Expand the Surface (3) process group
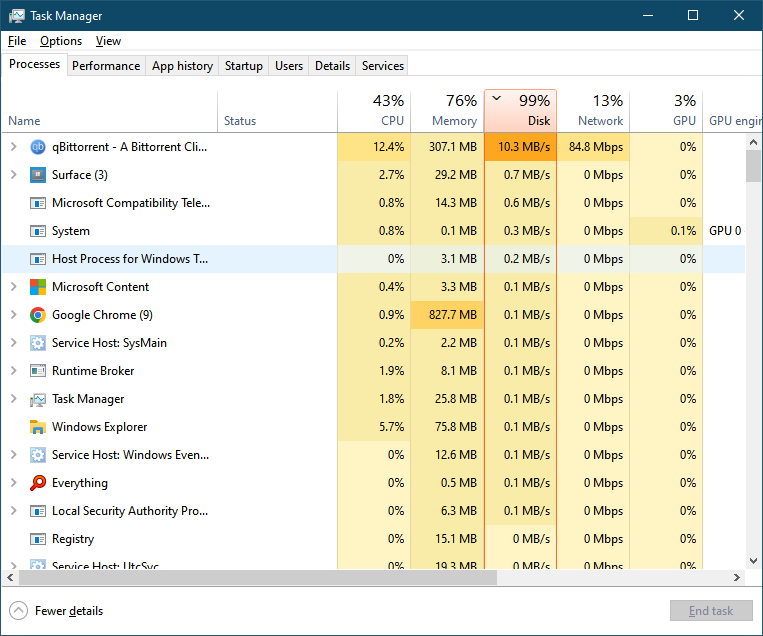This screenshot has width=763, height=636. [x=13, y=175]
